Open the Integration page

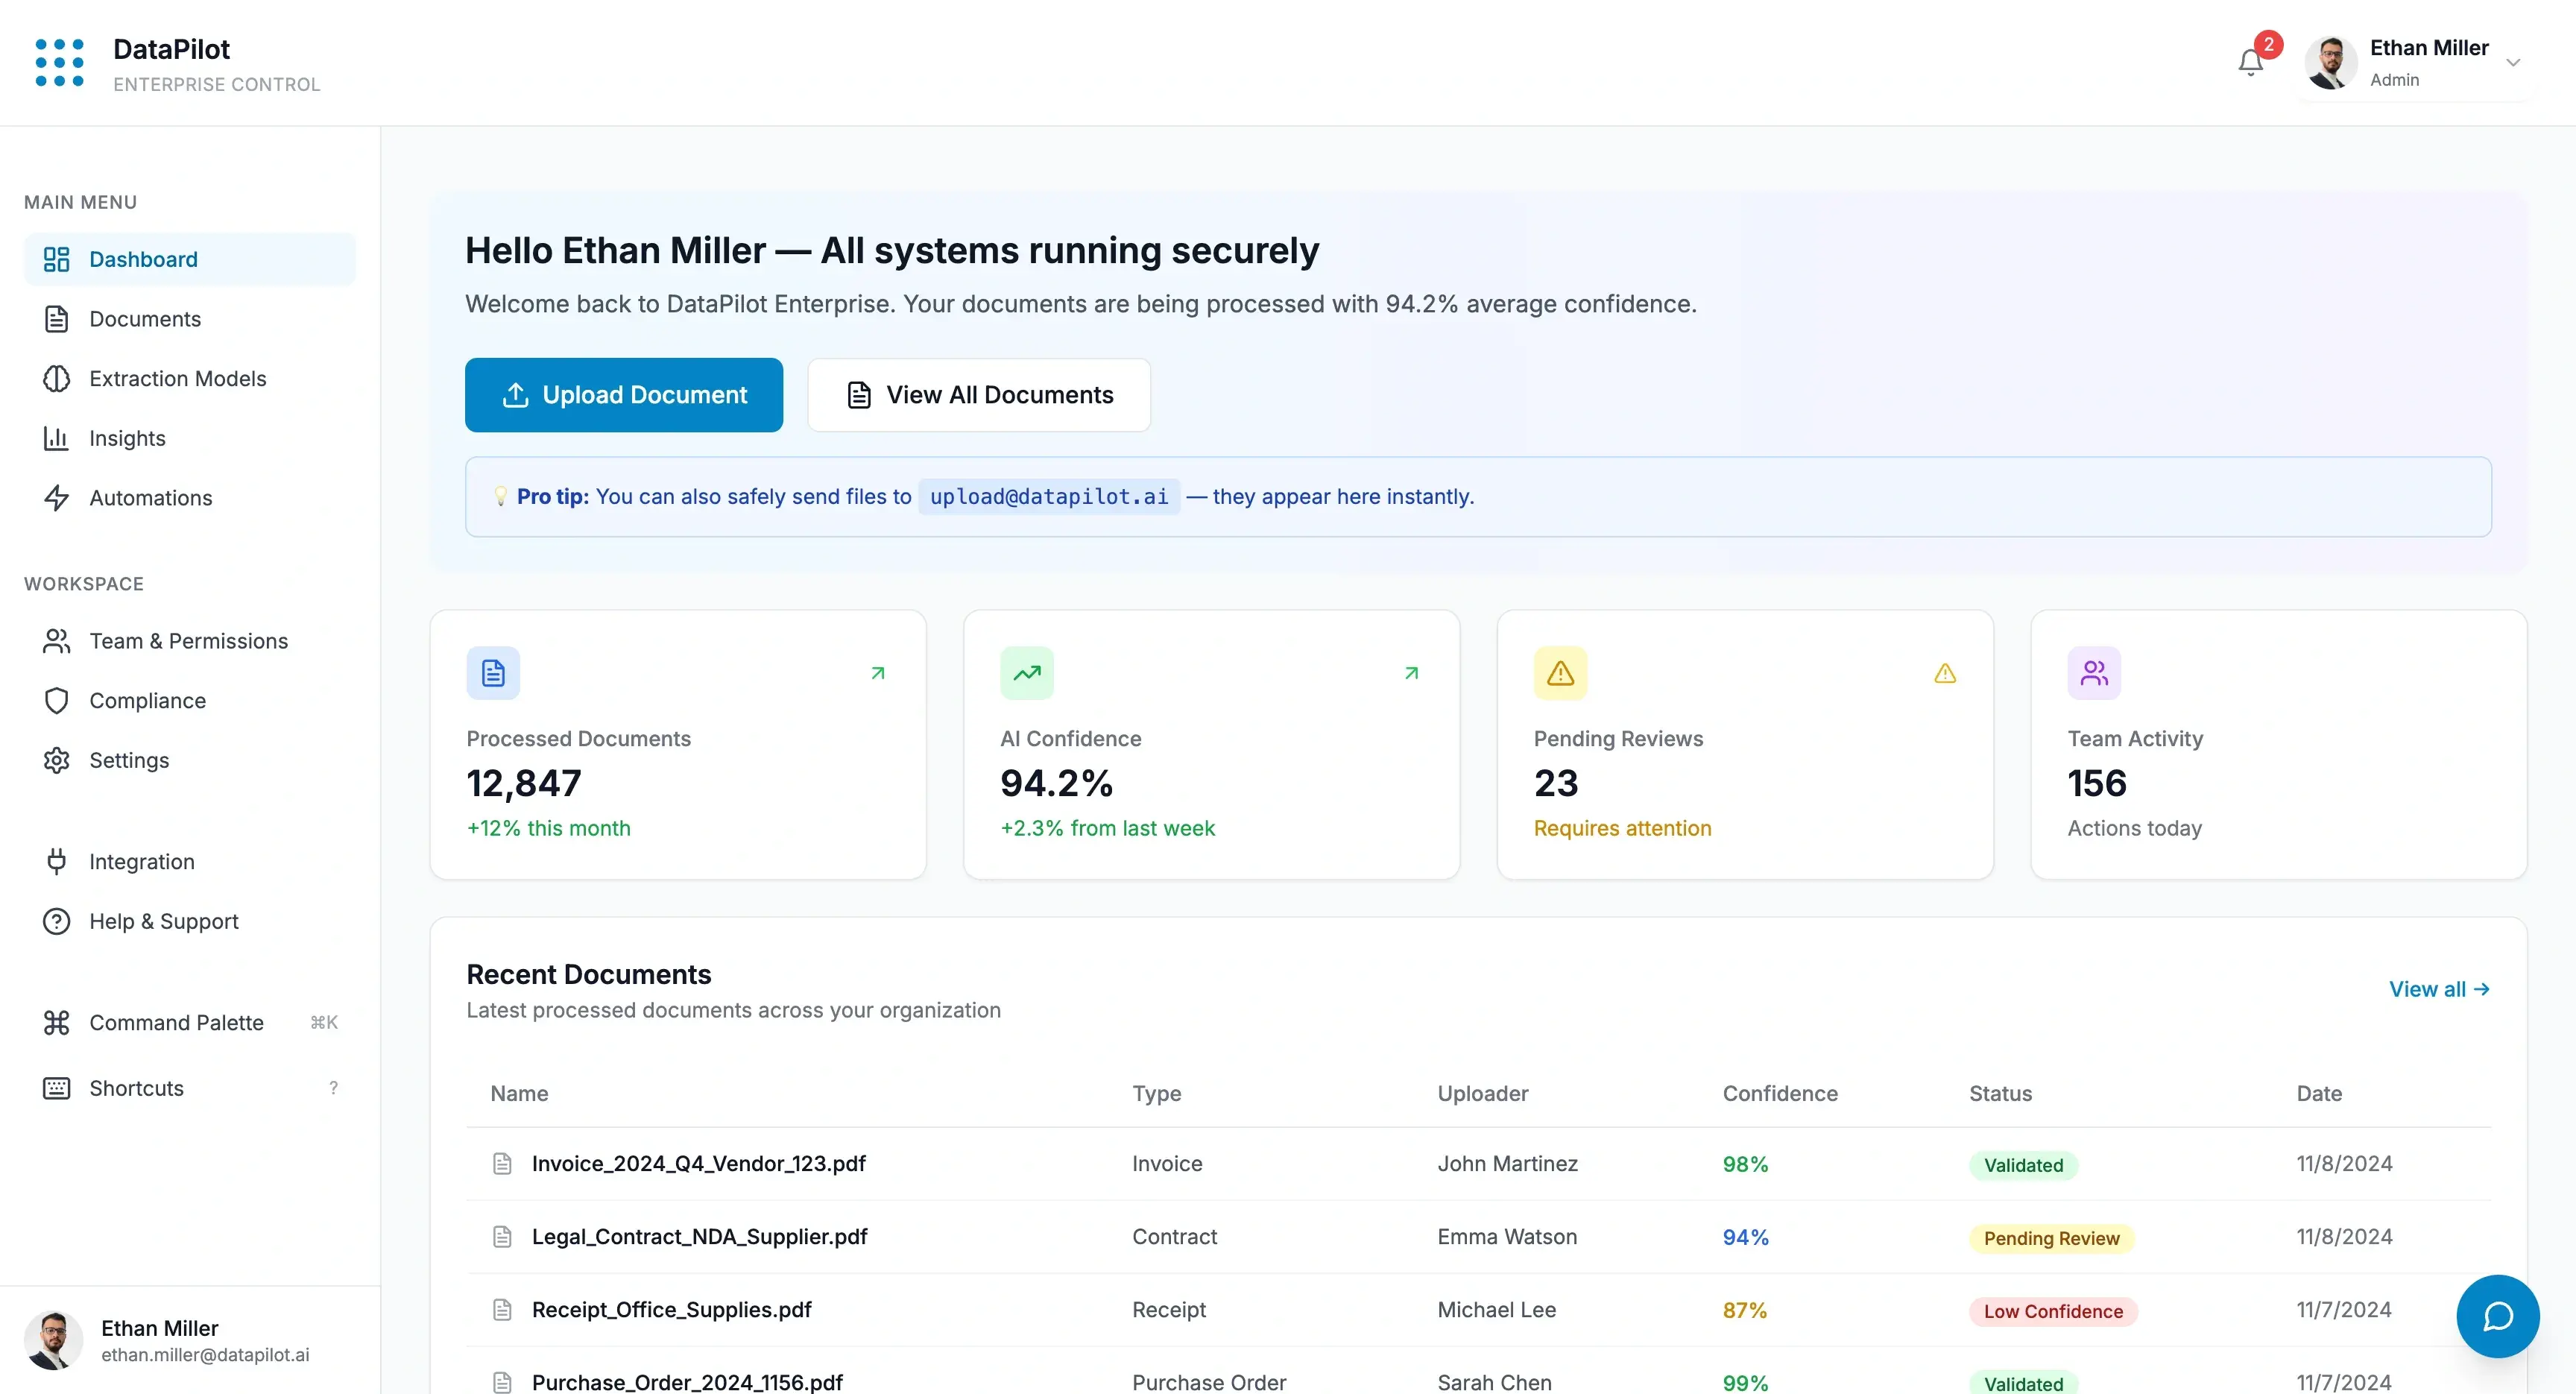pyautogui.click(x=142, y=861)
